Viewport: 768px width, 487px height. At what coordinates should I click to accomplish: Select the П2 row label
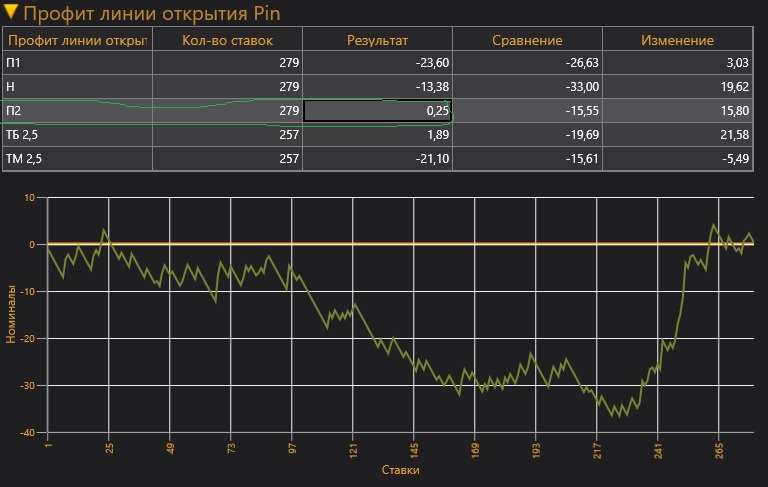(x=14, y=110)
